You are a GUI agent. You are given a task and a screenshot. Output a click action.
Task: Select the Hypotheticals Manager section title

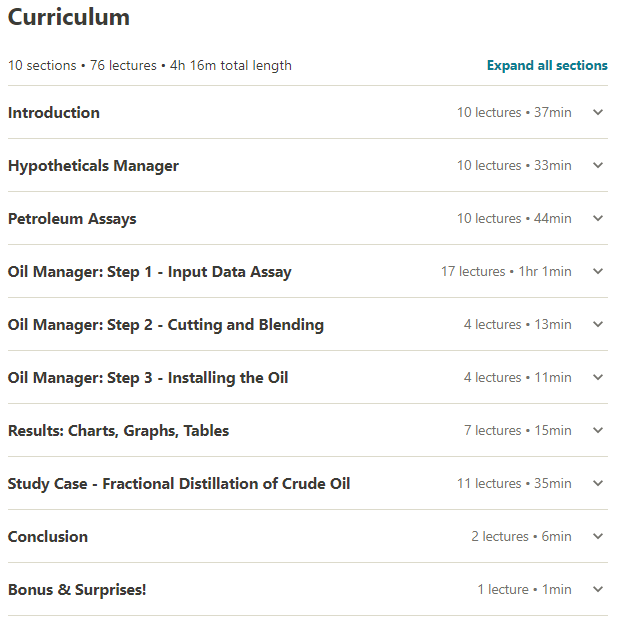click(x=93, y=166)
